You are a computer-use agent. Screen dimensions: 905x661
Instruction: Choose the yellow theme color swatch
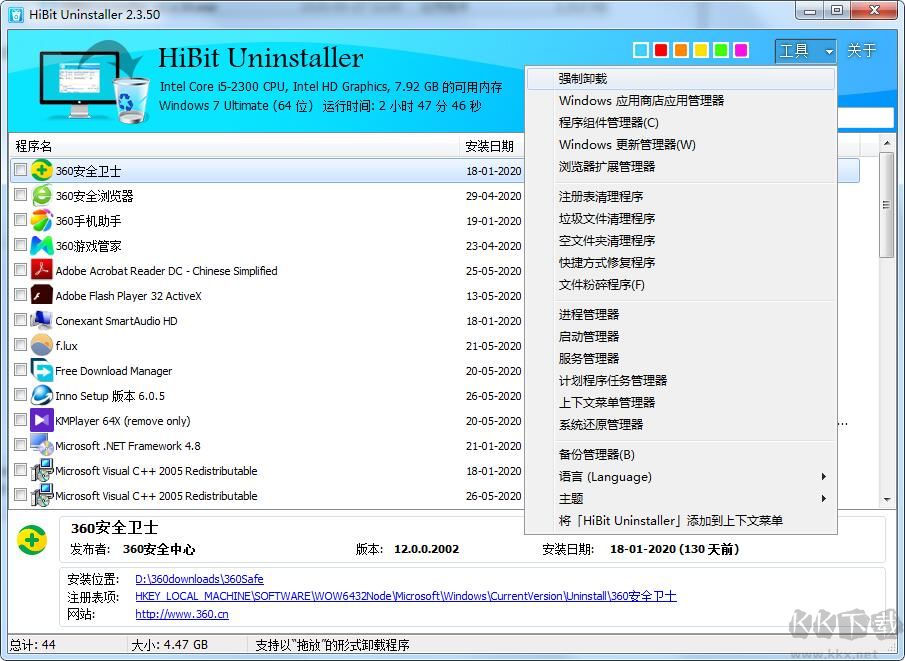pos(701,50)
